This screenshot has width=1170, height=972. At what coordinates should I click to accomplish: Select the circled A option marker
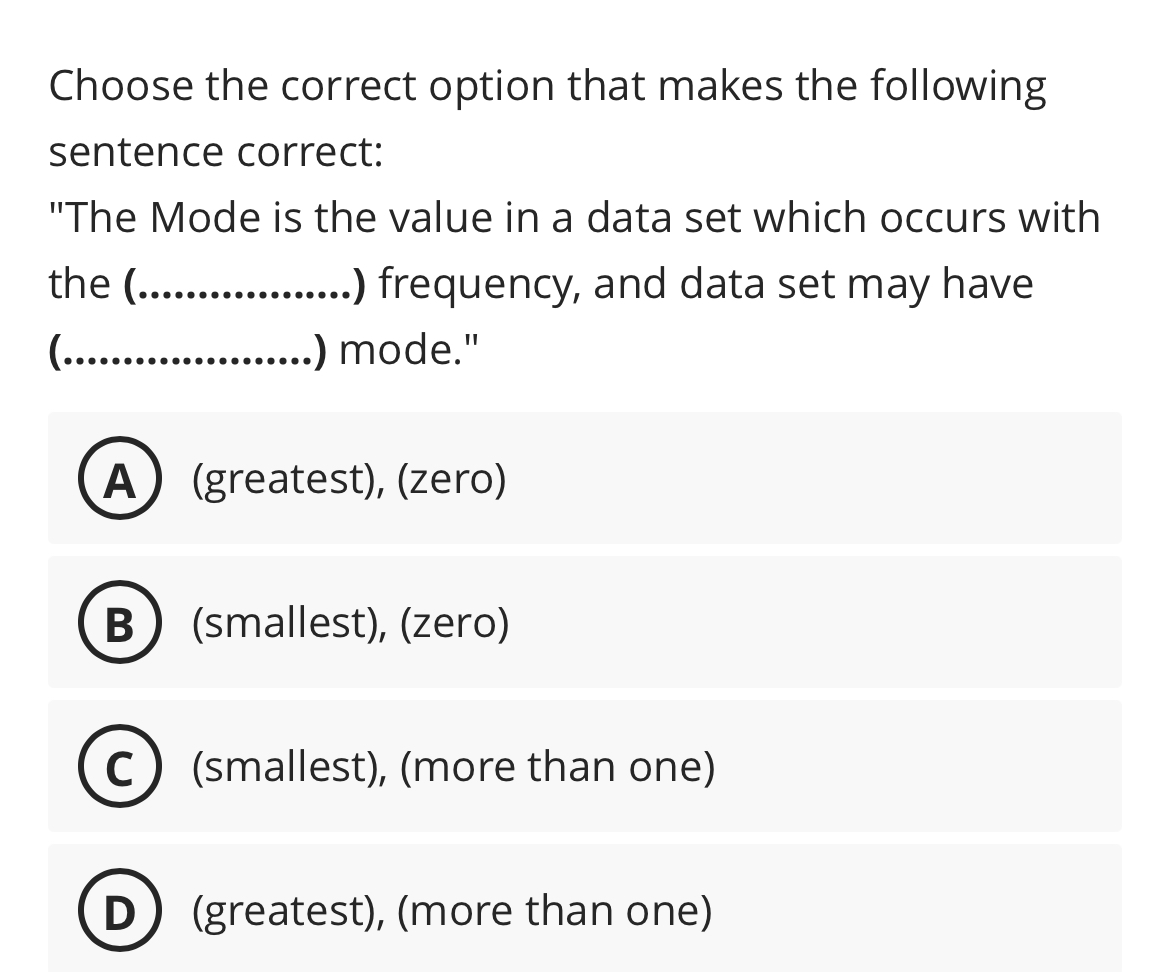click(119, 478)
